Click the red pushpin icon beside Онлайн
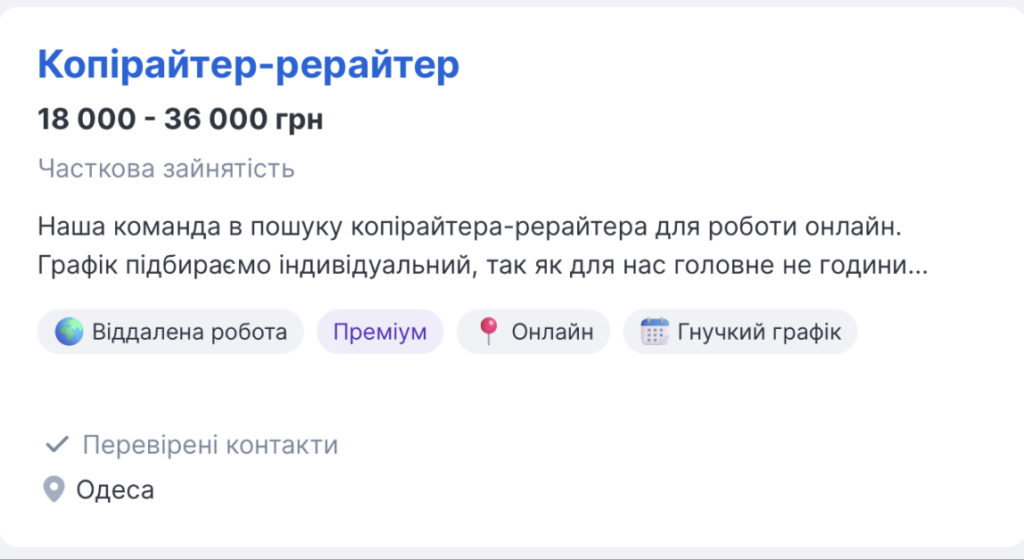Image resolution: width=1024 pixels, height=560 pixels. click(488, 332)
